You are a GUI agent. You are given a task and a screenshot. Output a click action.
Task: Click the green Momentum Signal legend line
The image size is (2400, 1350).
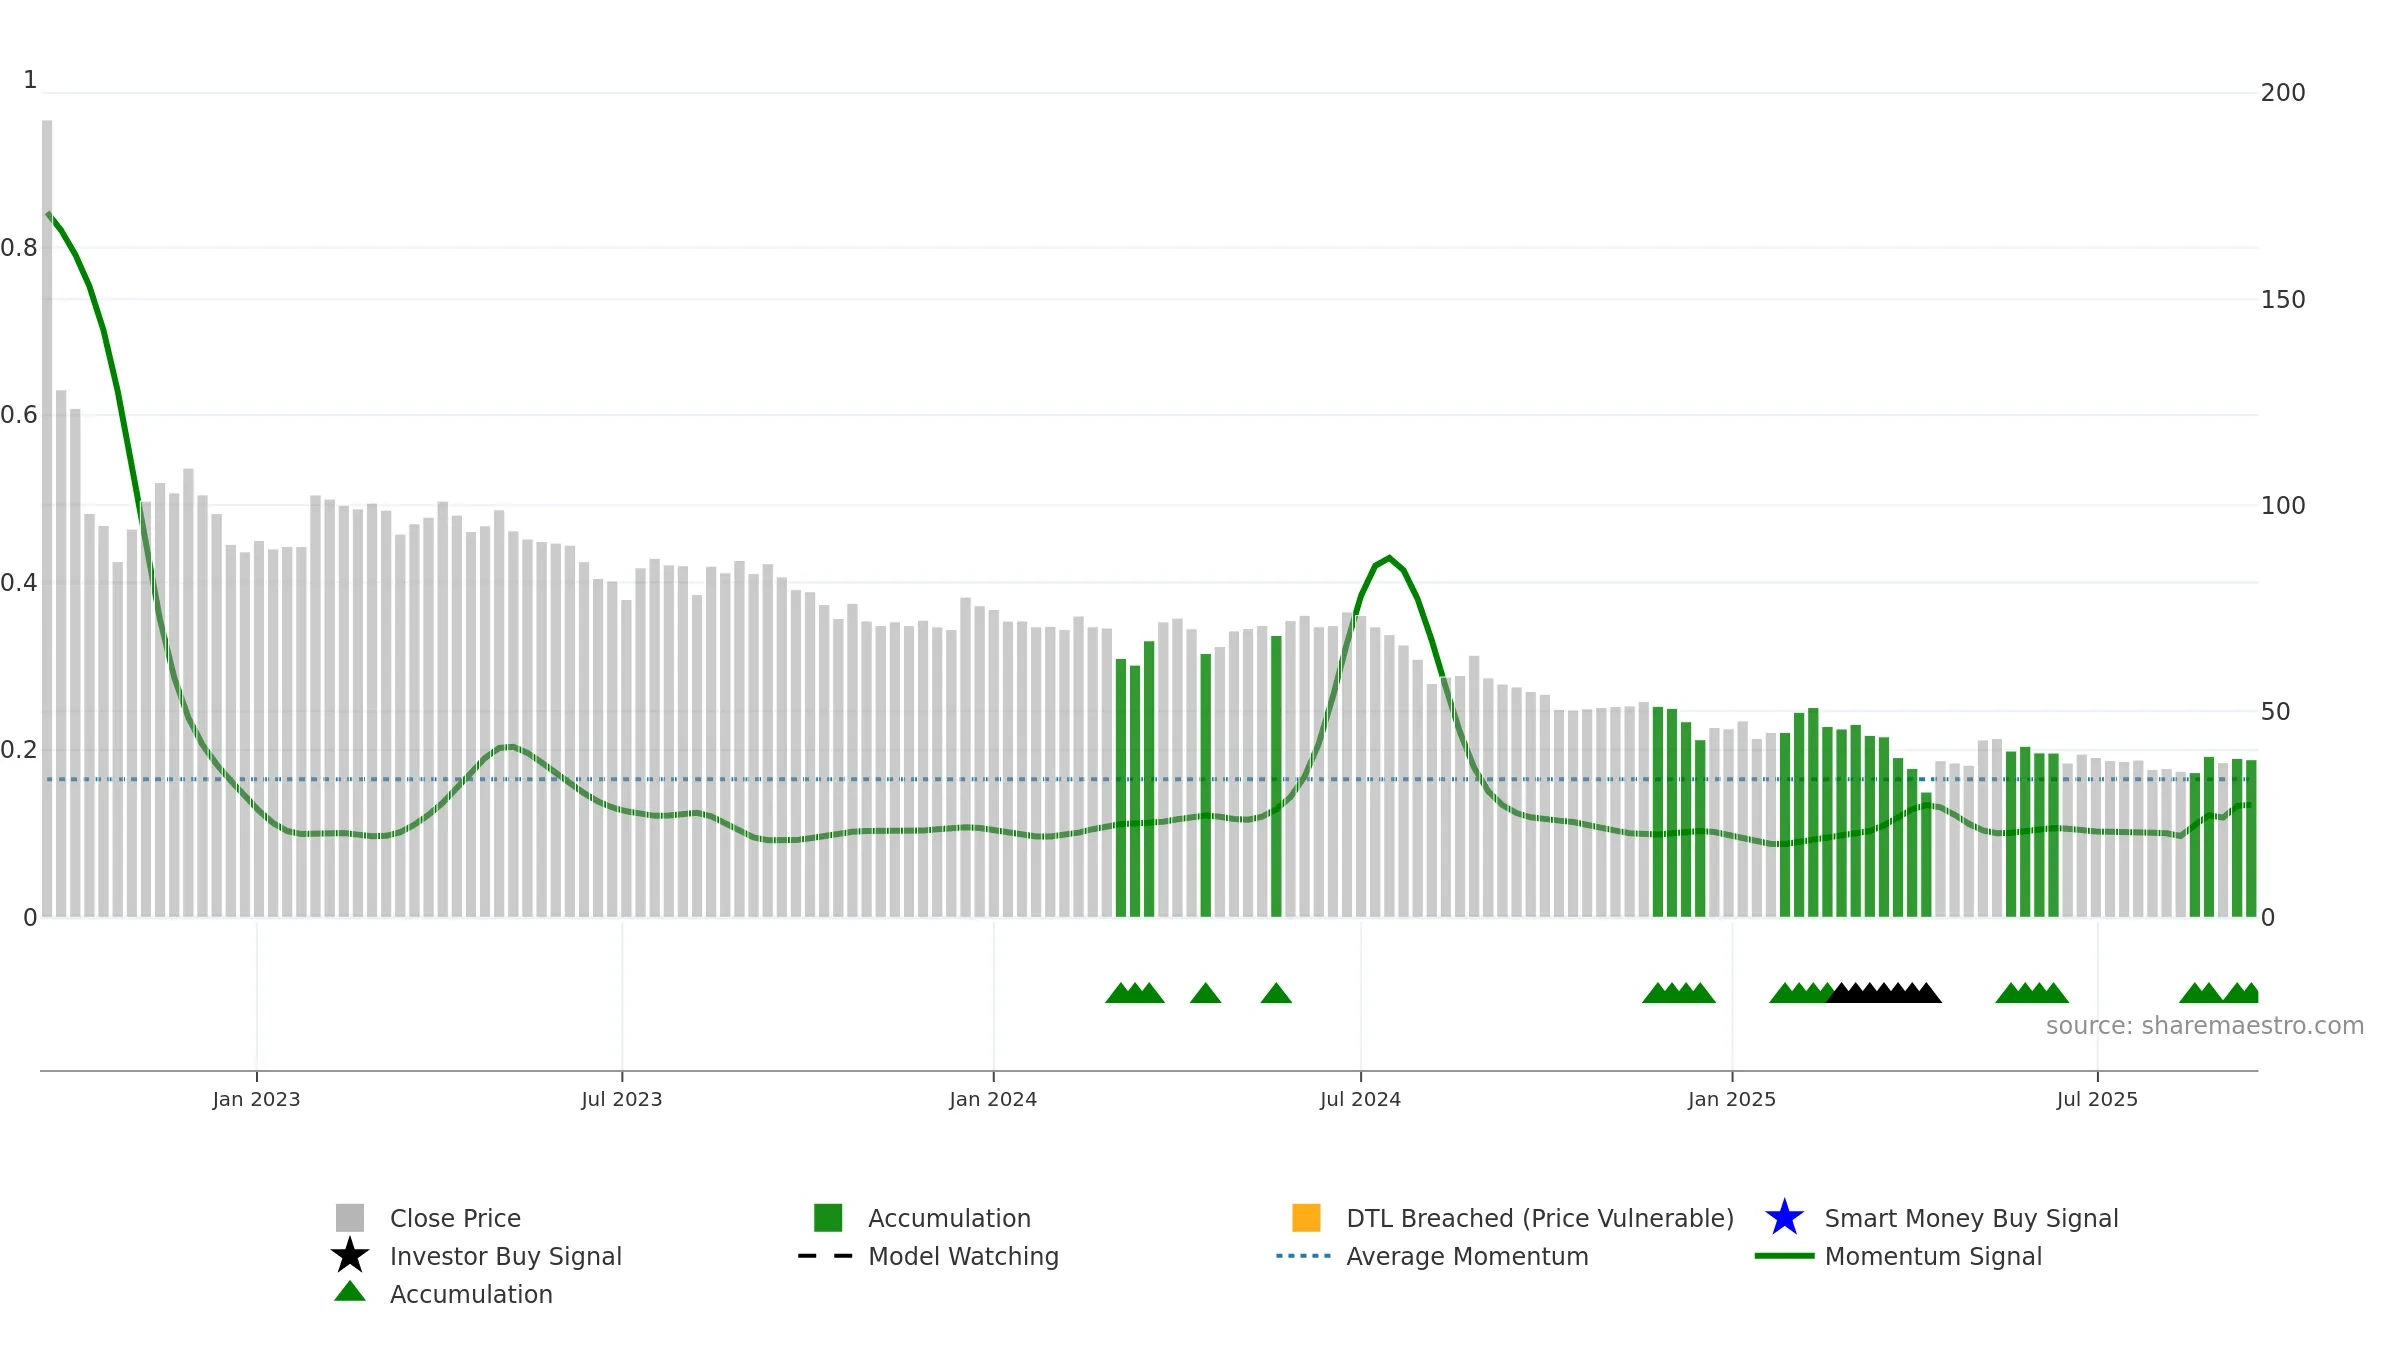pyautogui.click(x=1784, y=1255)
